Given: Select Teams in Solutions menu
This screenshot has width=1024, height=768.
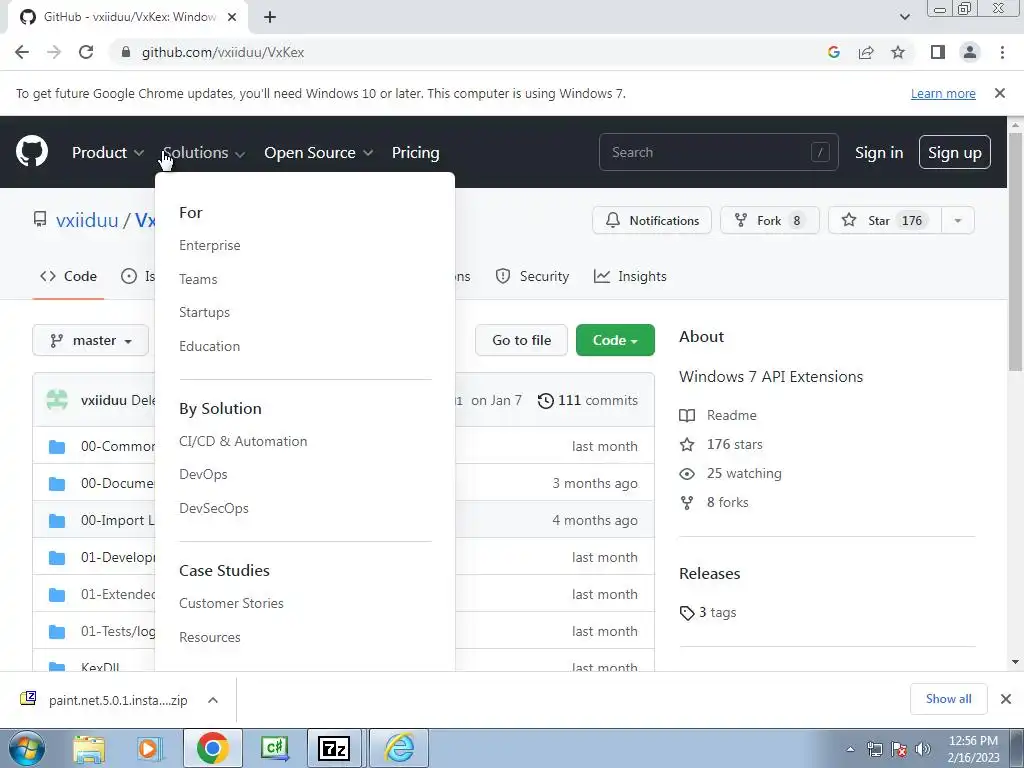Looking at the screenshot, I should (x=198, y=280).
